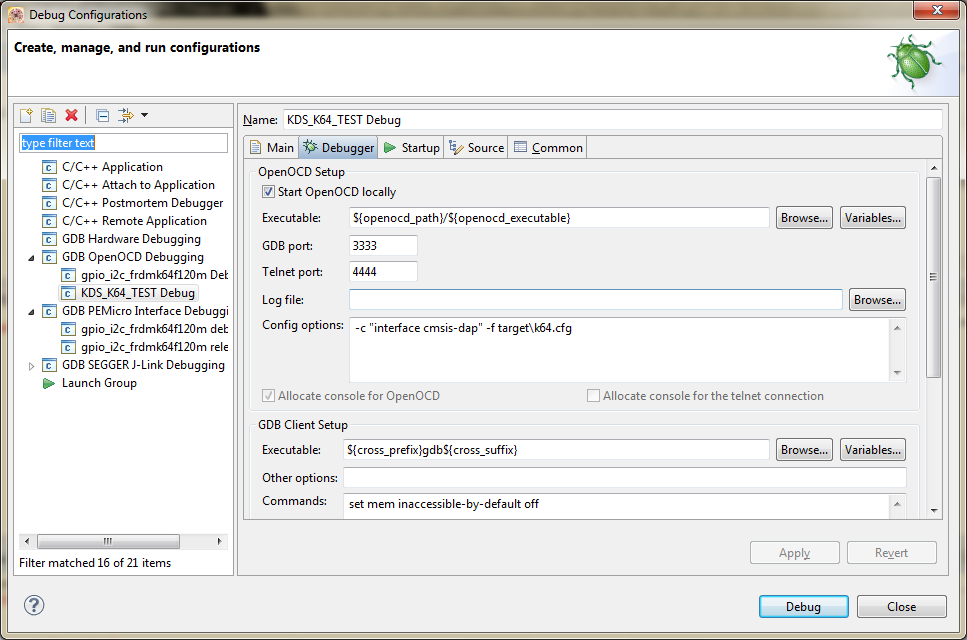Select gpio_i2c_frdmk64f120m Debug under OpenOCD
The width and height of the screenshot is (967, 640).
pyautogui.click(x=154, y=275)
